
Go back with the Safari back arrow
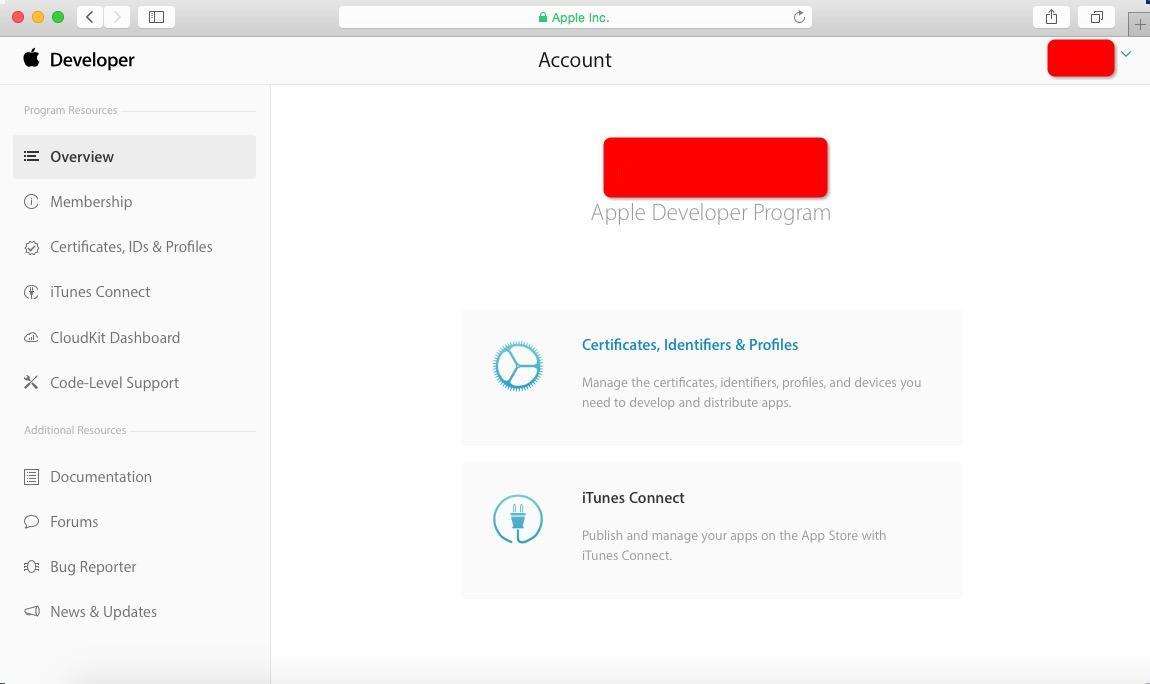coord(89,17)
